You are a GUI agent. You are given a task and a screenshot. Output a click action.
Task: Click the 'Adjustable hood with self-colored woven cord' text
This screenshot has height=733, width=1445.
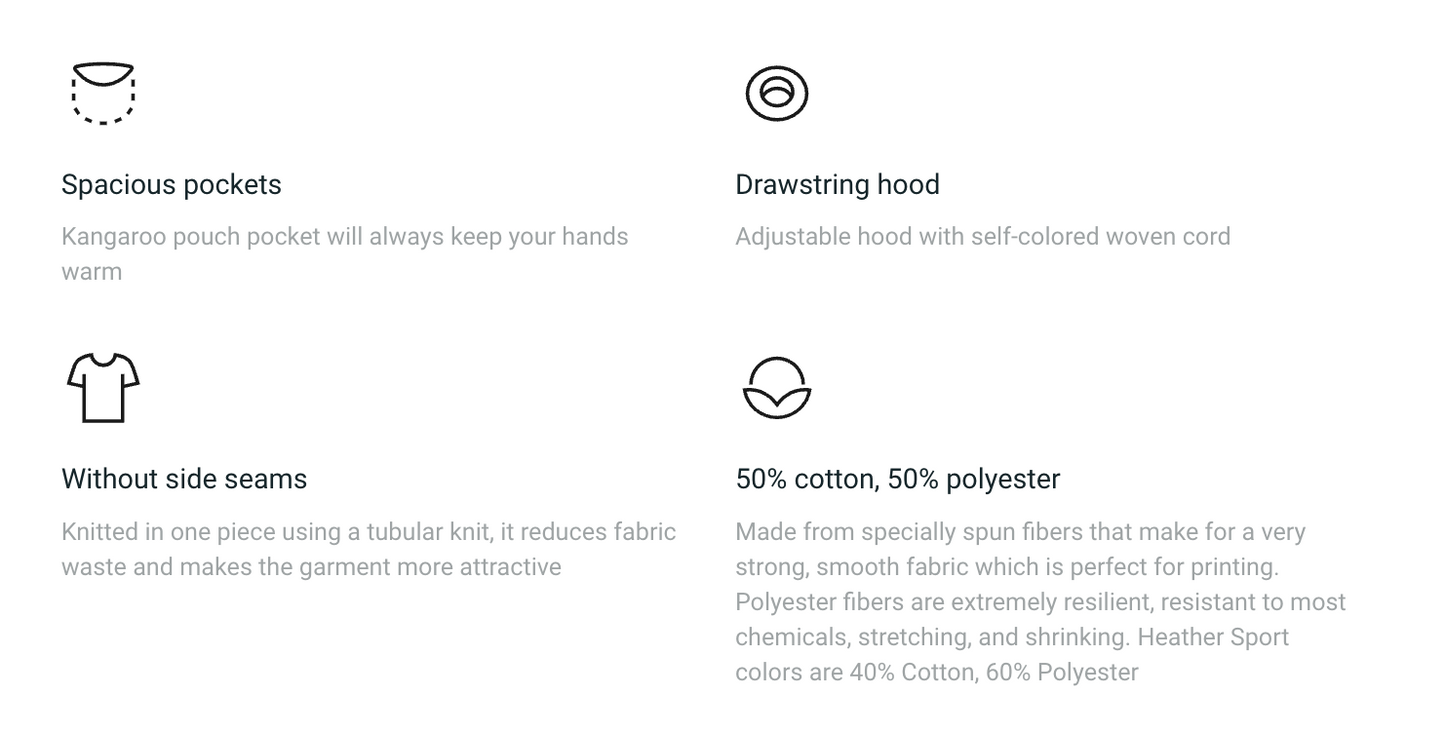coord(983,237)
